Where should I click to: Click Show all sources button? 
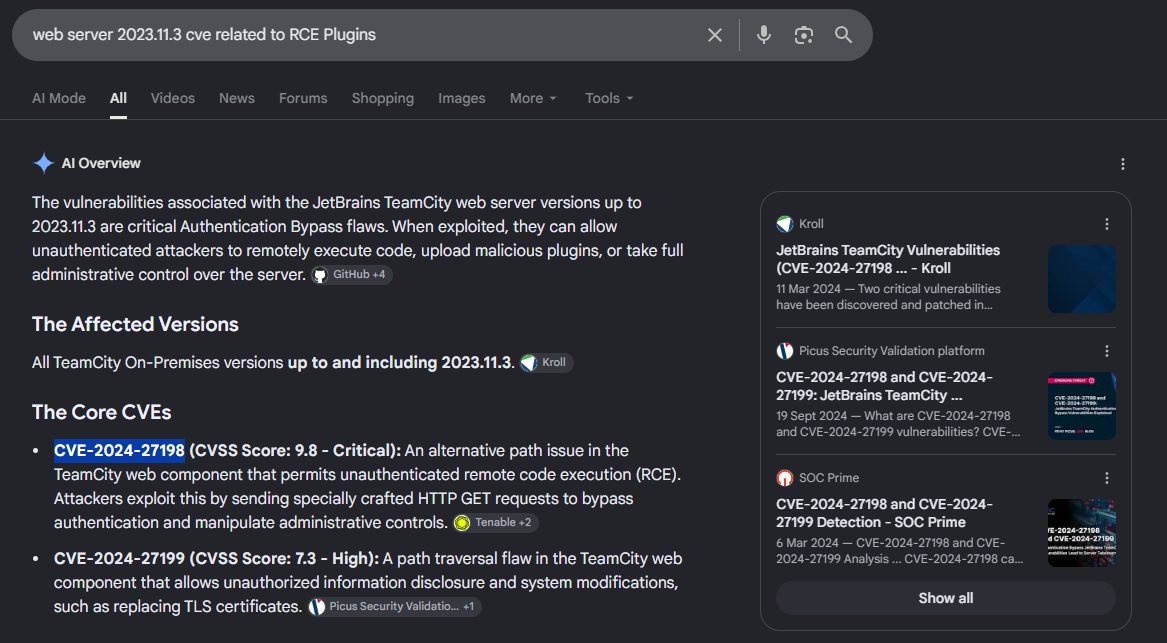coord(945,598)
